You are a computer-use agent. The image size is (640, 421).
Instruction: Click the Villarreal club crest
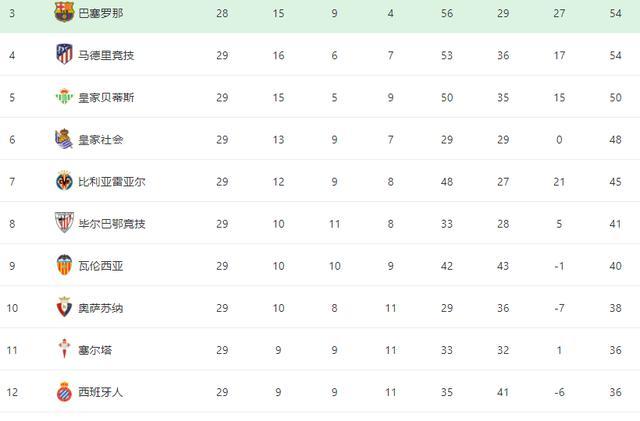coord(64,181)
